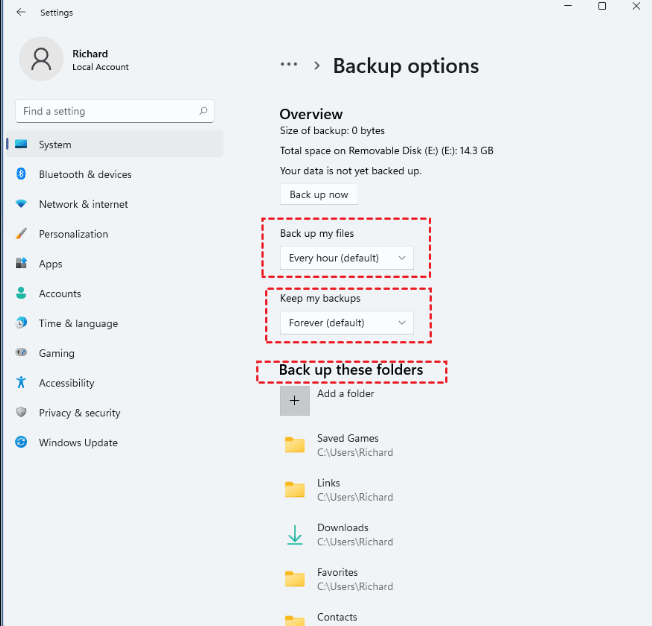This screenshot has height=626, width=652.
Task: Click the Network wifi icon
Action: click(x=21, y=204)
